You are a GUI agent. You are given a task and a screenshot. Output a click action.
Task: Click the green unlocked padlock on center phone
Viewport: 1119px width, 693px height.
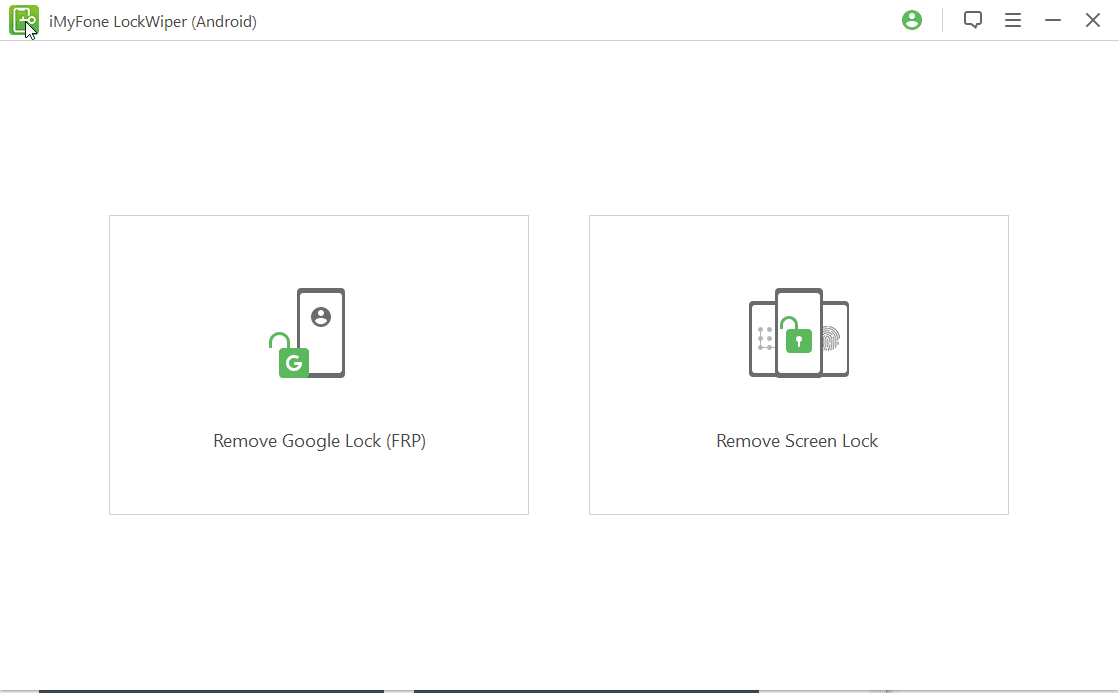tap(797, 338)
